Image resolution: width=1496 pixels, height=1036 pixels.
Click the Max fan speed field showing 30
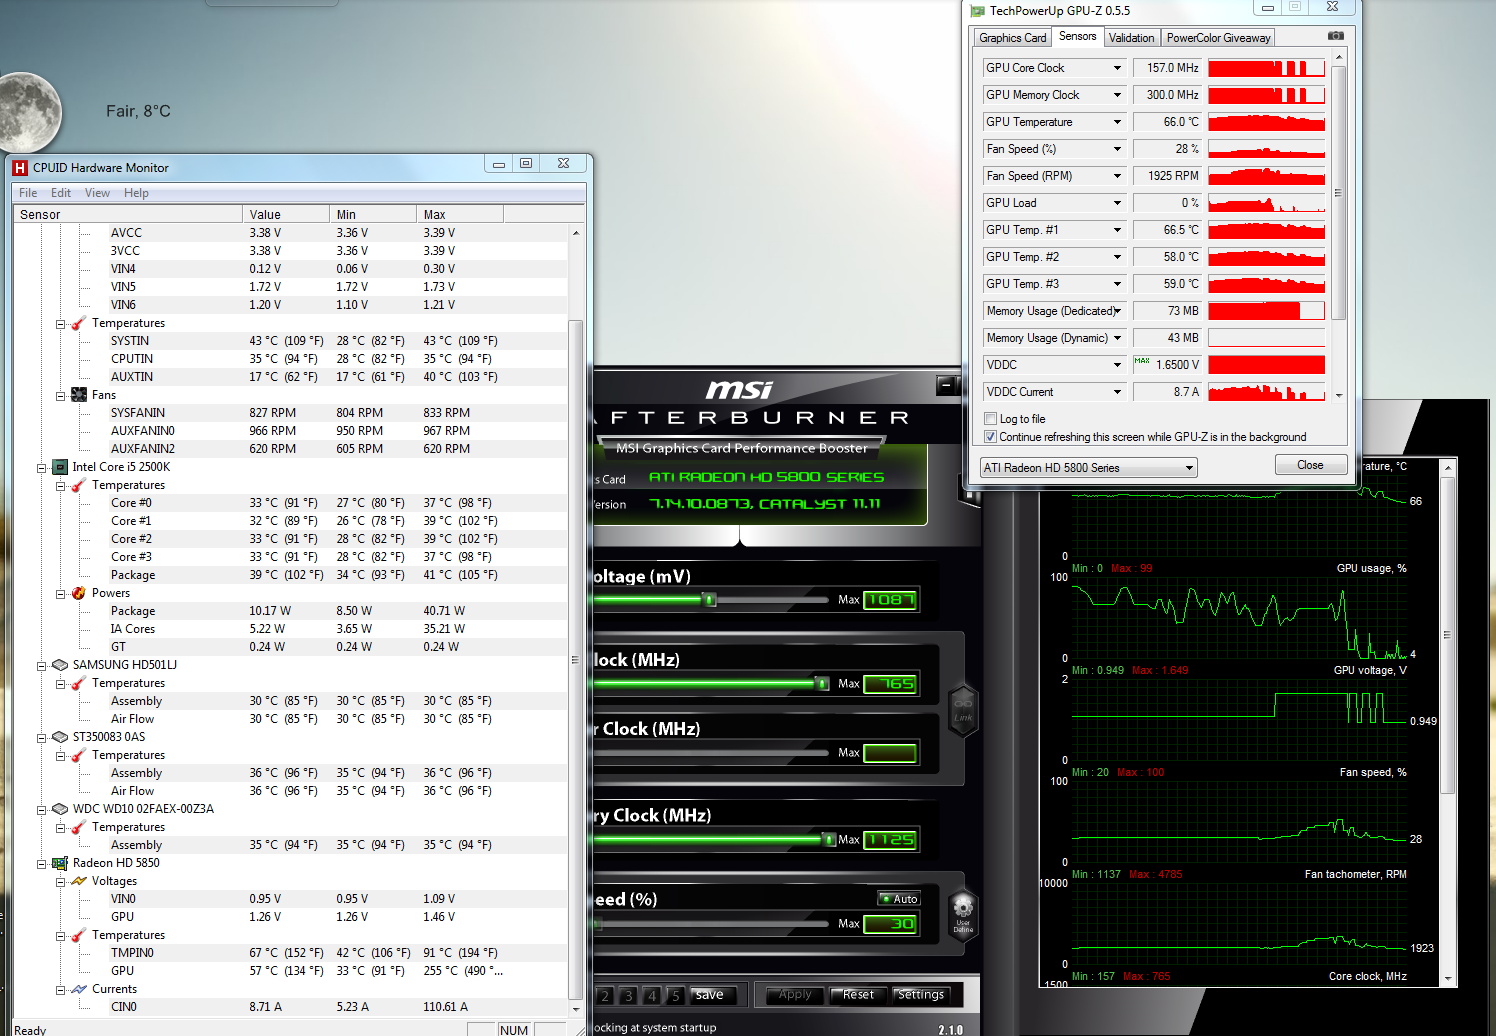coord(890,924)
